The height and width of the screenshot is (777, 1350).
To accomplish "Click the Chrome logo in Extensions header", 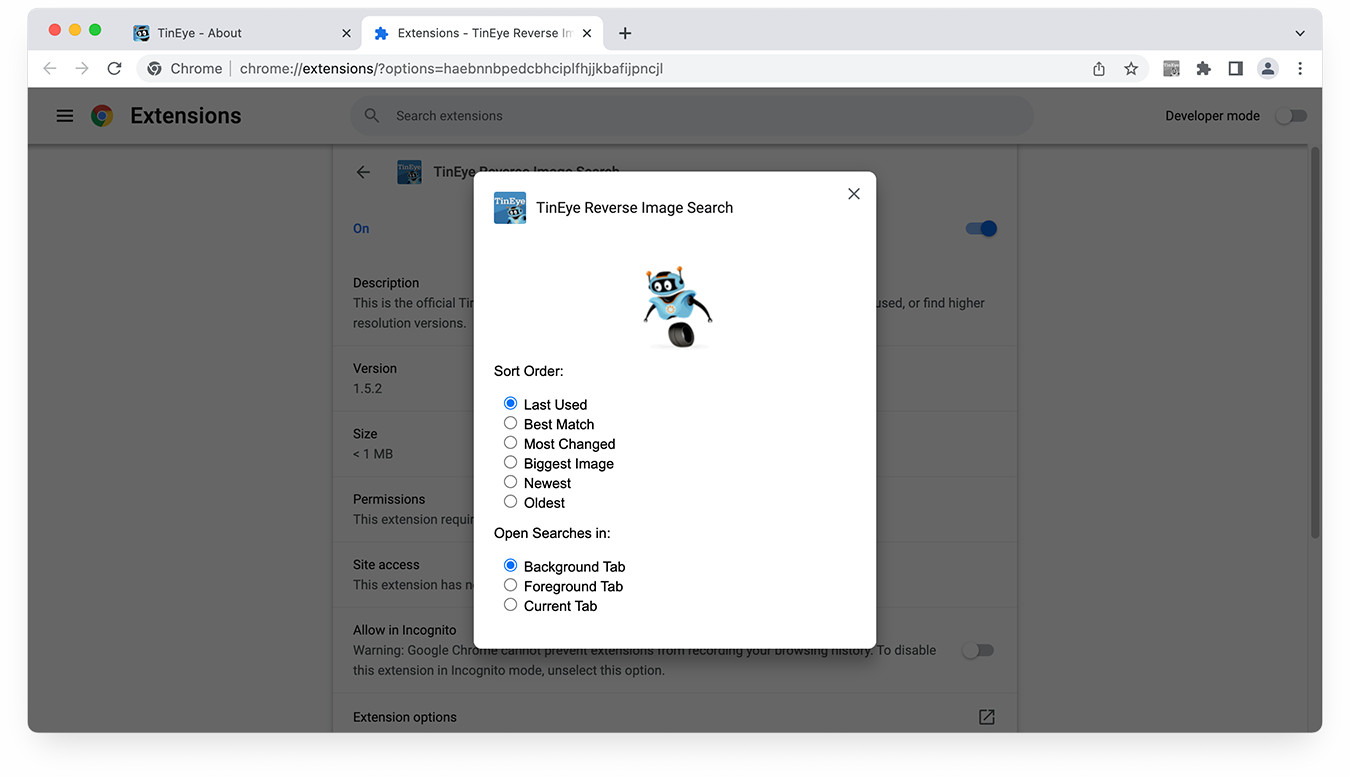I will [102, 116].
